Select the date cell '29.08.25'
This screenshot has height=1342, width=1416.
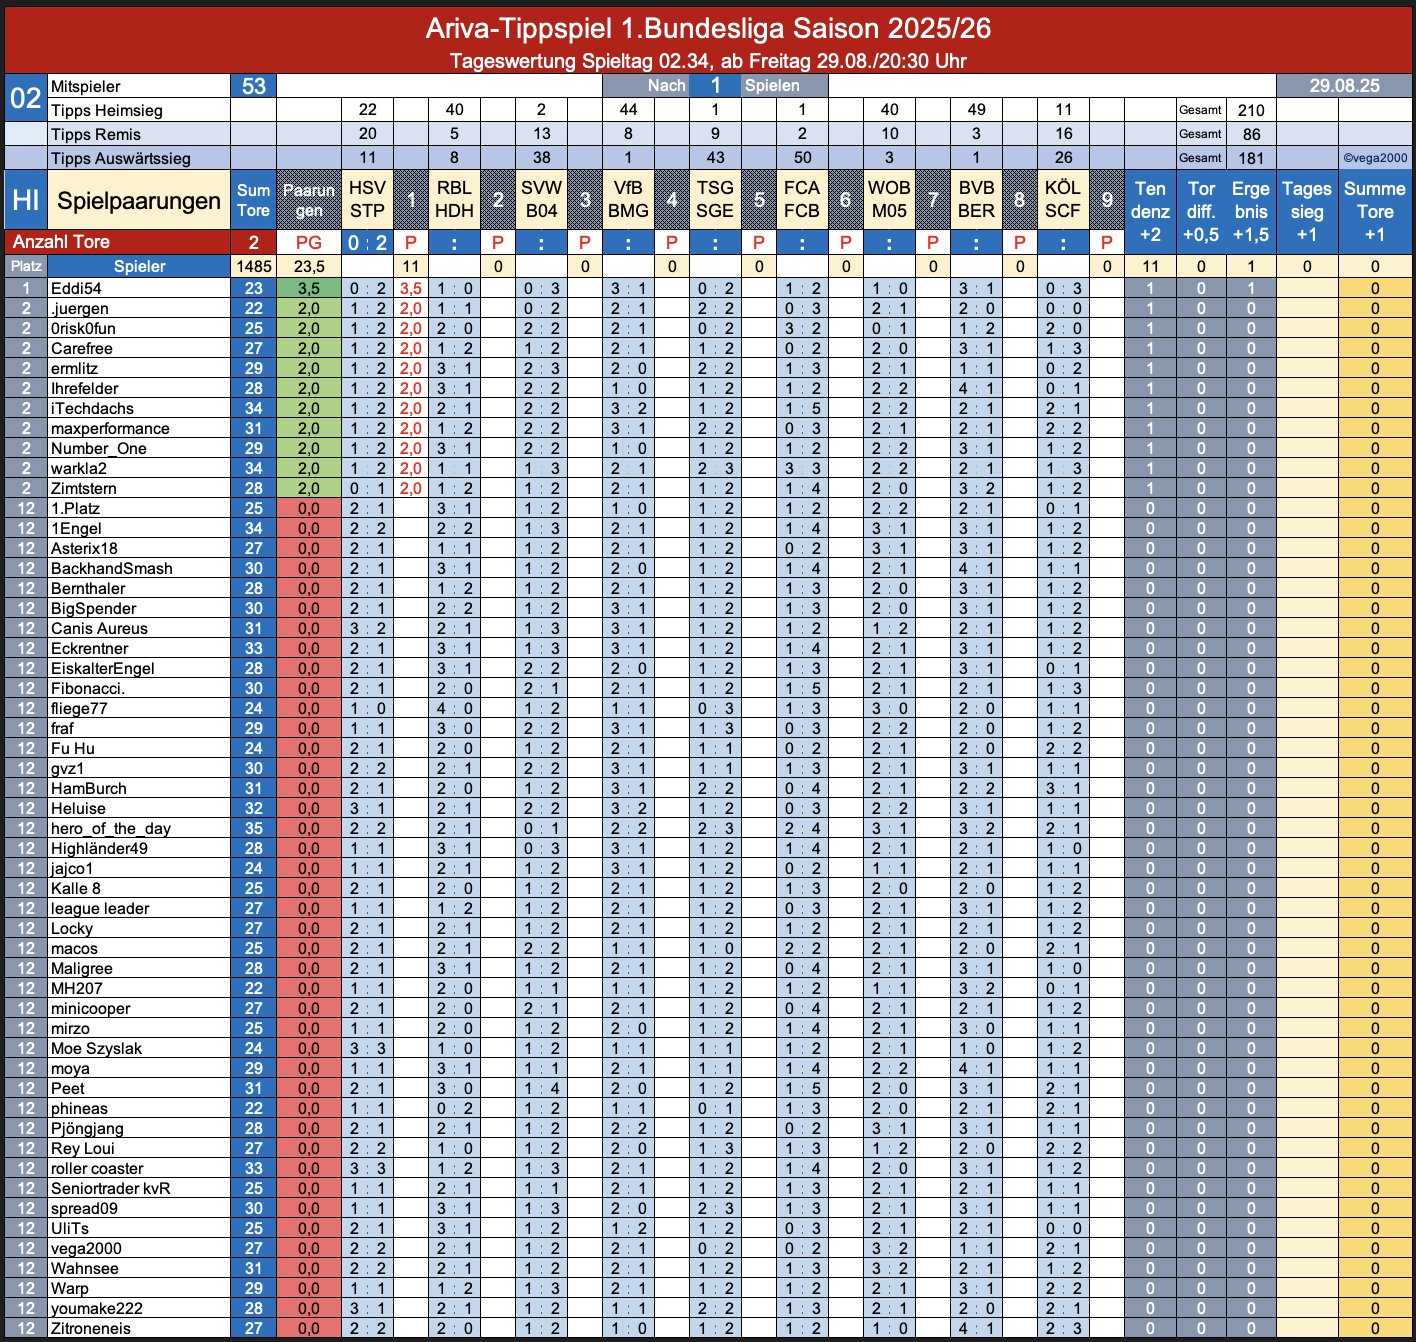coord(1344,86)
